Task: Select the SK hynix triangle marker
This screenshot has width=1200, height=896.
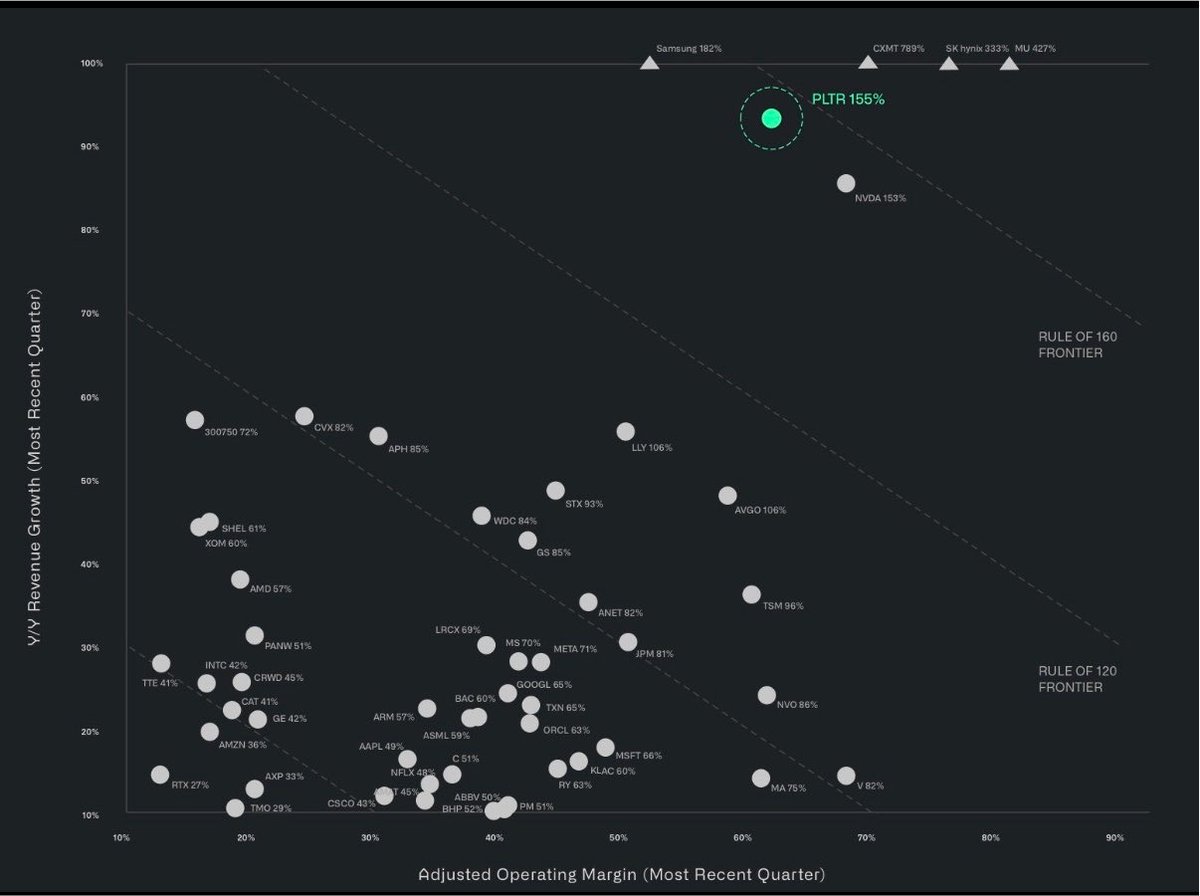Action: click(949, 63)
